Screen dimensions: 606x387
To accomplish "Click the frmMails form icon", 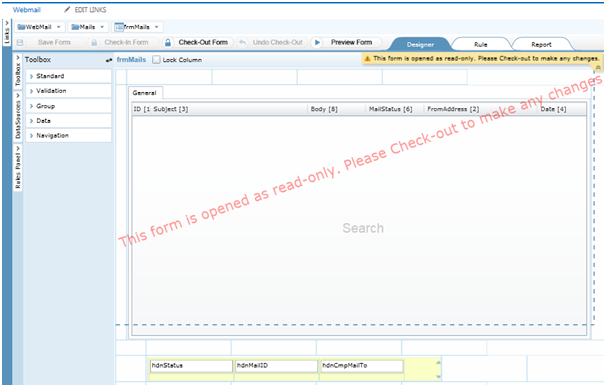I will click(119, 27).
